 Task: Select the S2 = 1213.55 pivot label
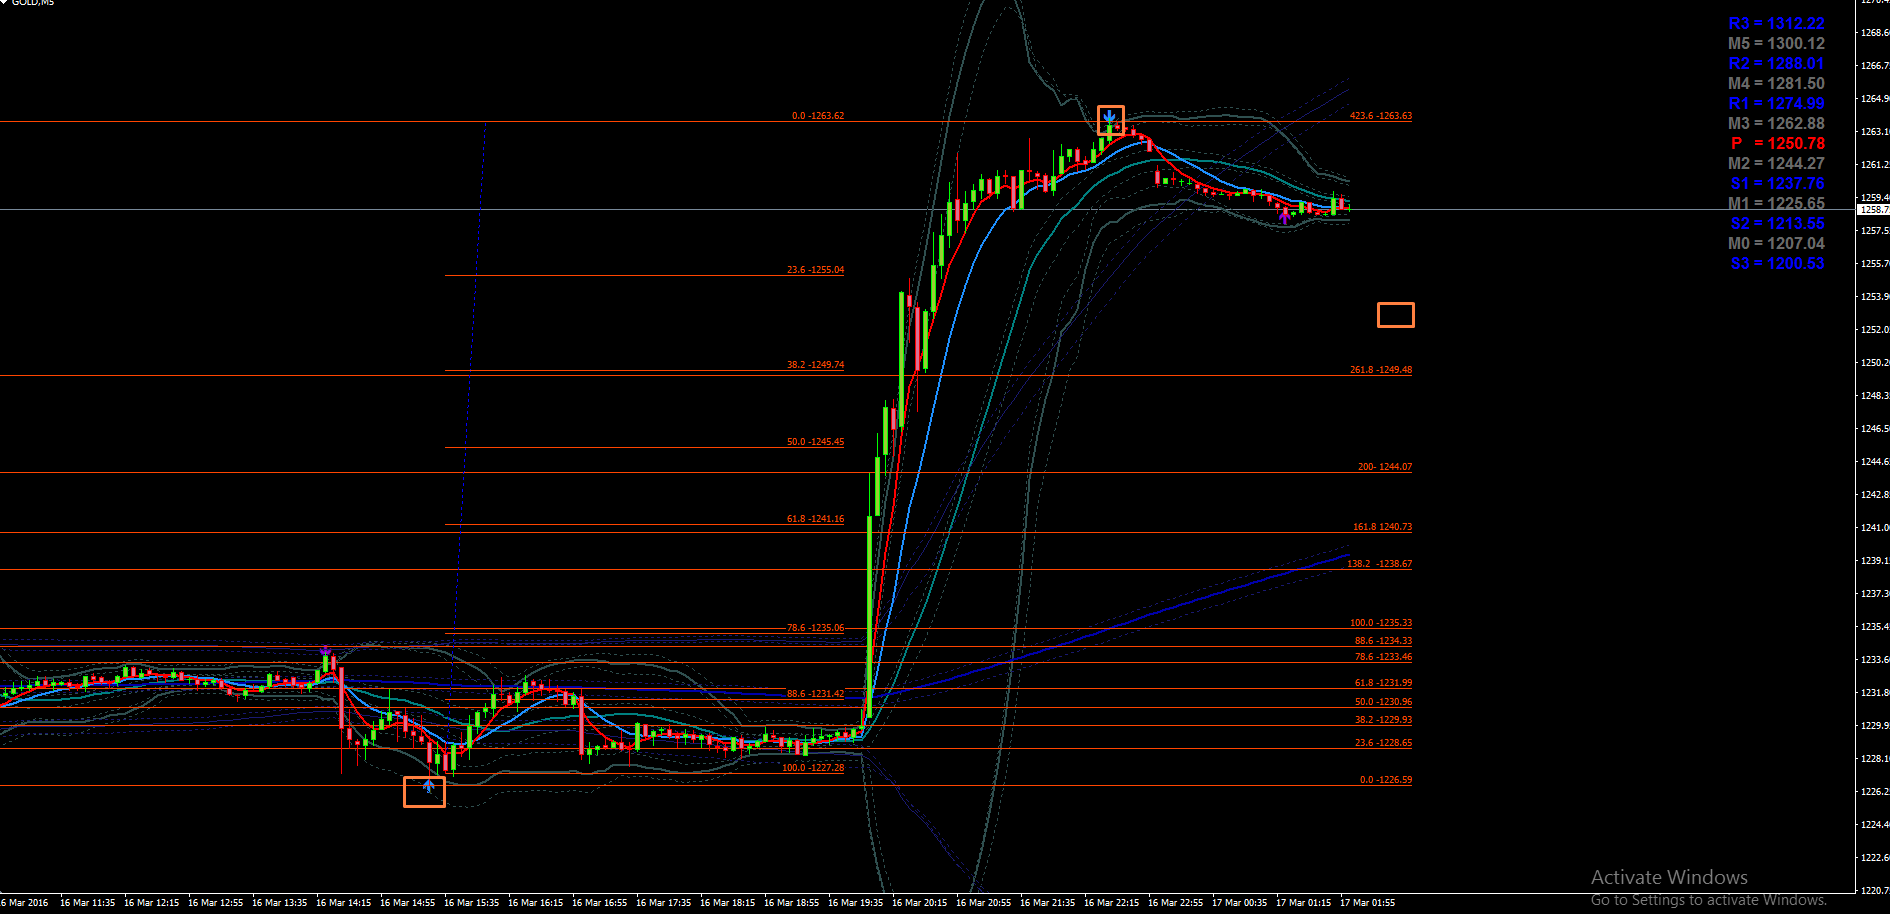(x=1777, y=224)
